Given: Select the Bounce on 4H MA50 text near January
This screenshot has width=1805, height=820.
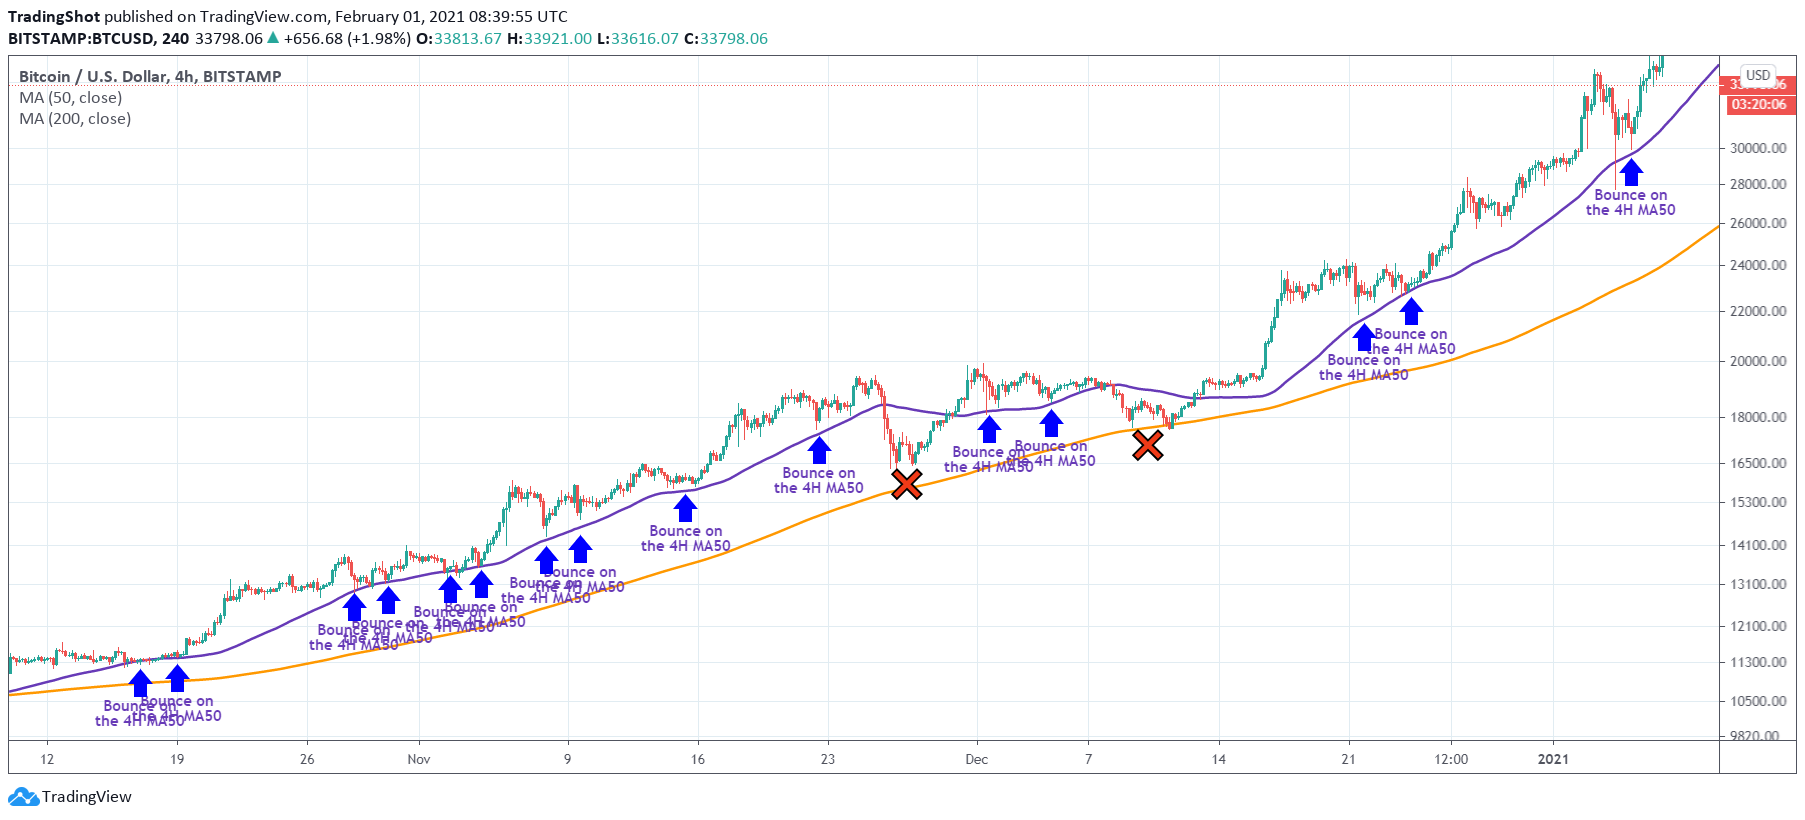Looking at the screenshot, I should click(x=1630, y=203).
